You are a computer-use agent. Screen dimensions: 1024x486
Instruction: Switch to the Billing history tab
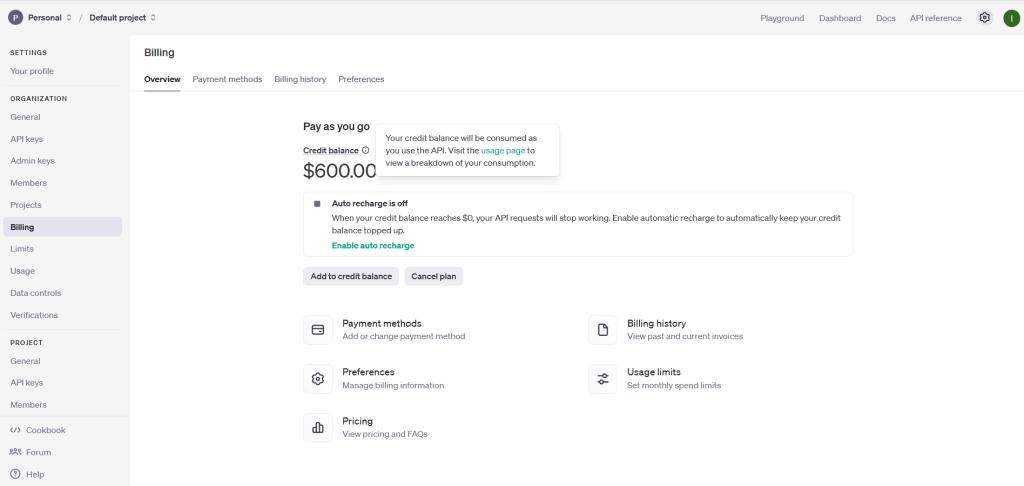pos(300,79)
